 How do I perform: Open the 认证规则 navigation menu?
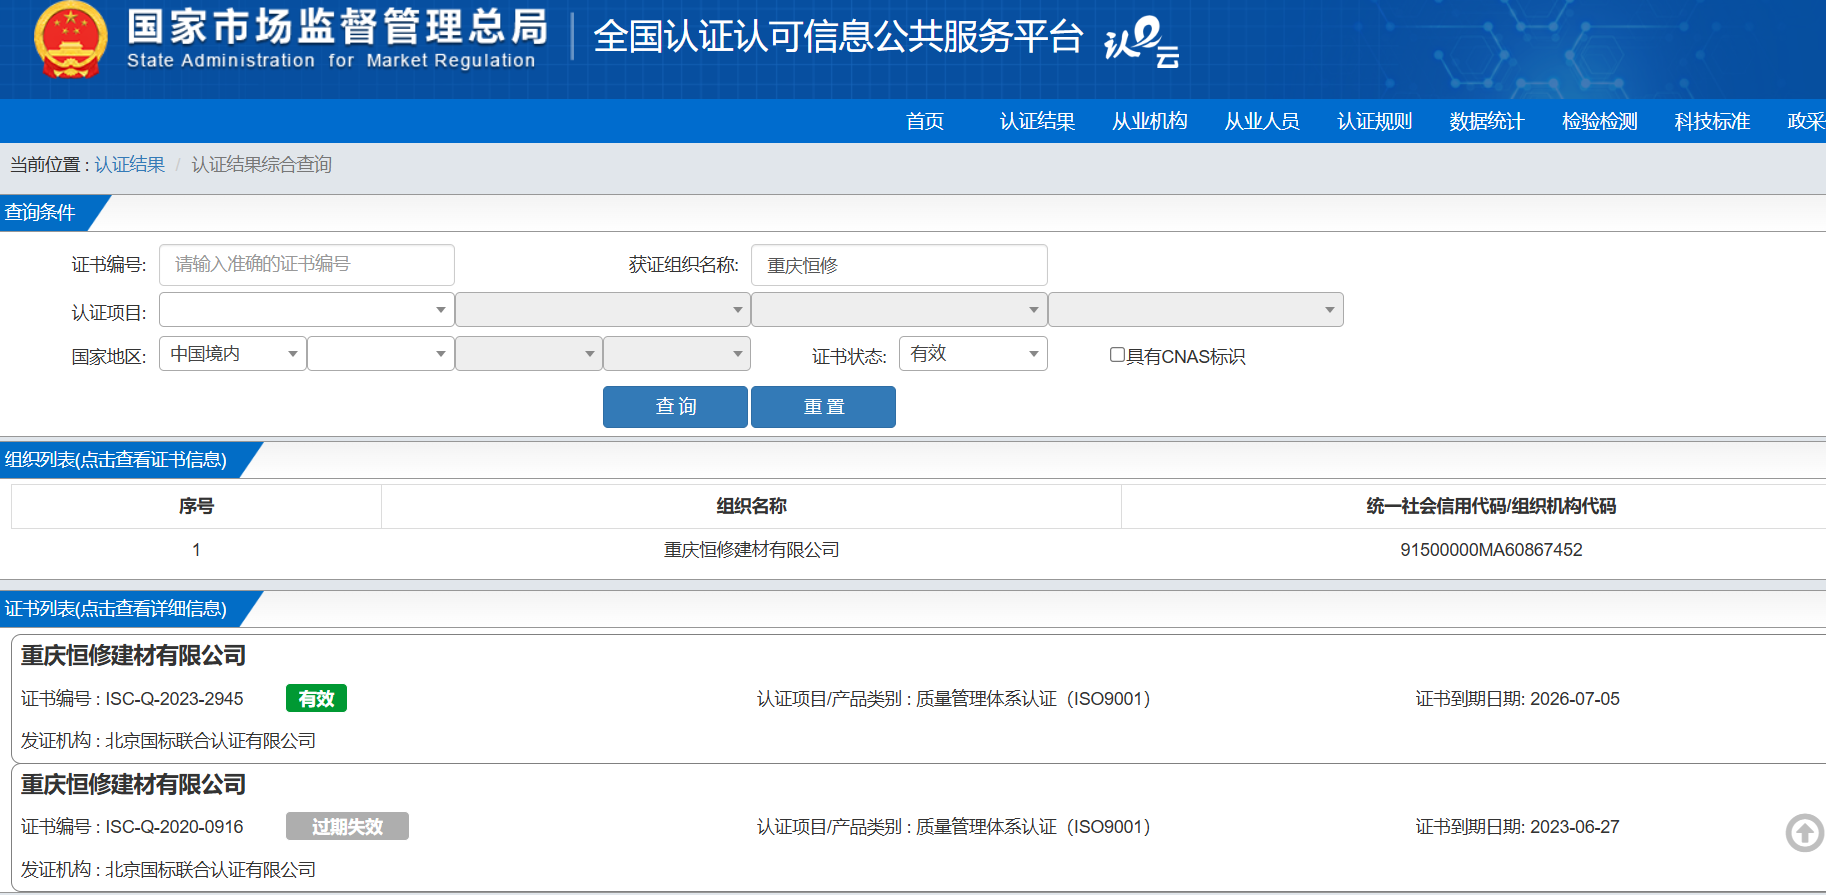click(1375, 122)
